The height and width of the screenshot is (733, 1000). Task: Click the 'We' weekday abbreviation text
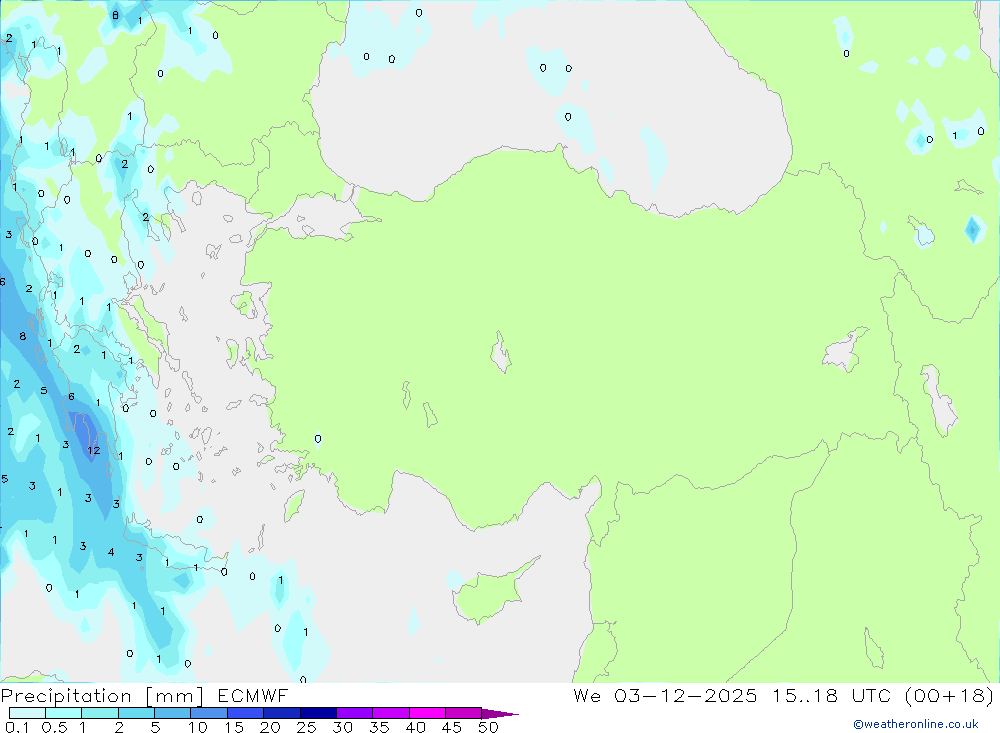[587, 695]
